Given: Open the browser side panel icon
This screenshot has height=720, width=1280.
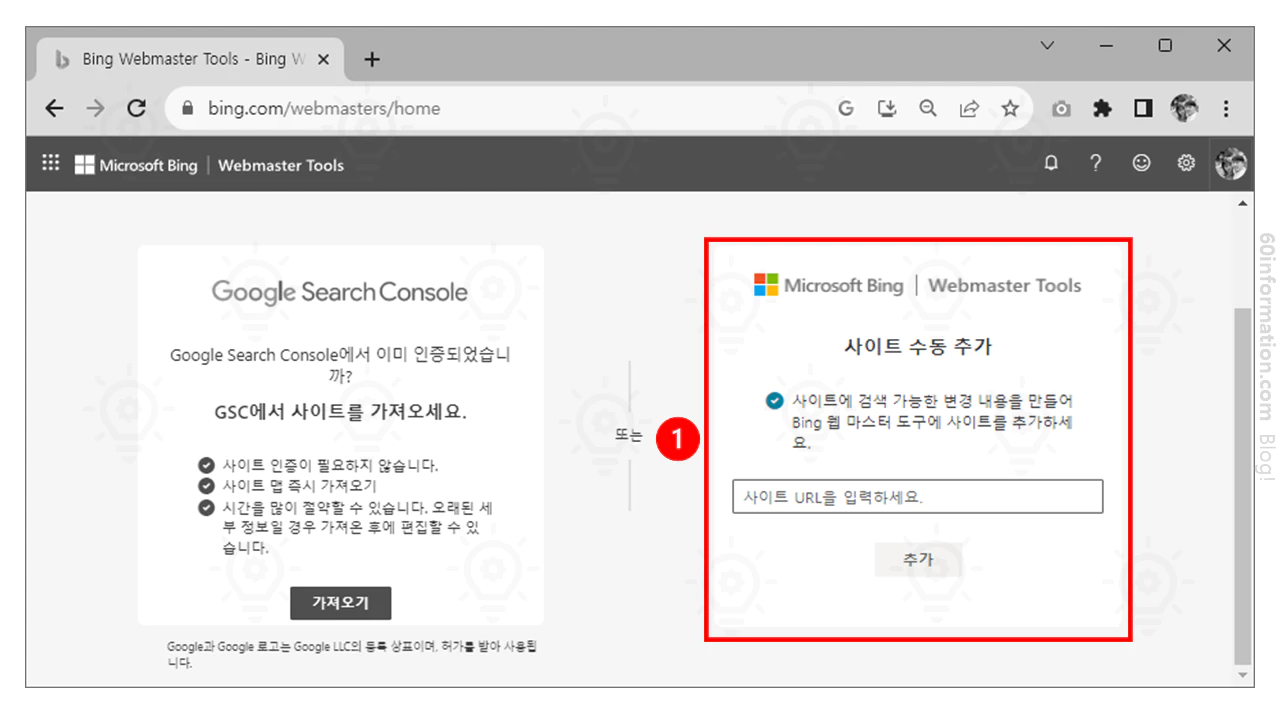Looking at the screenshot, I should [1142, 108].
